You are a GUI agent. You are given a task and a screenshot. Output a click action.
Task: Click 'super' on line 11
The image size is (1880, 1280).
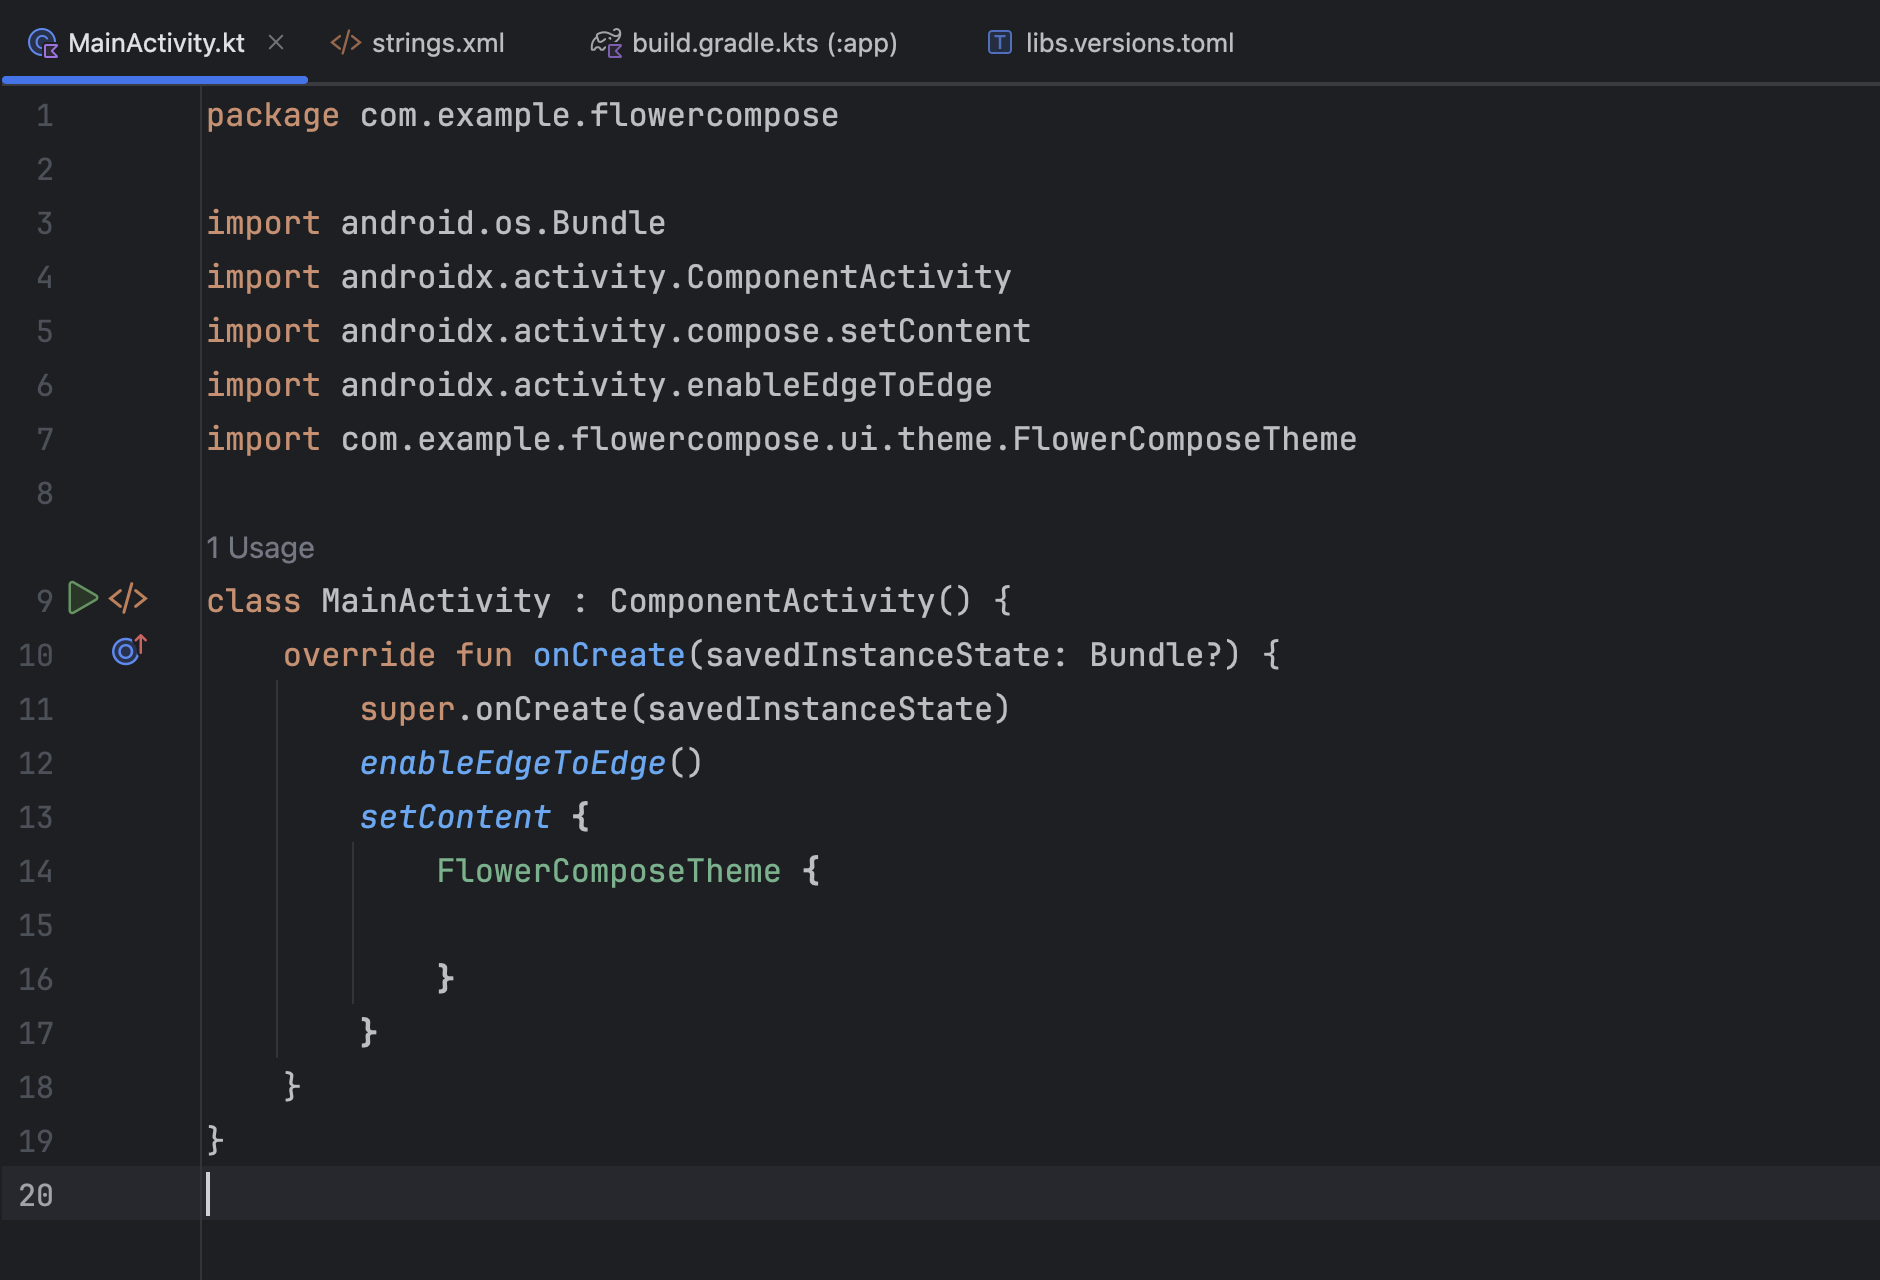click(x=408, y=709)
